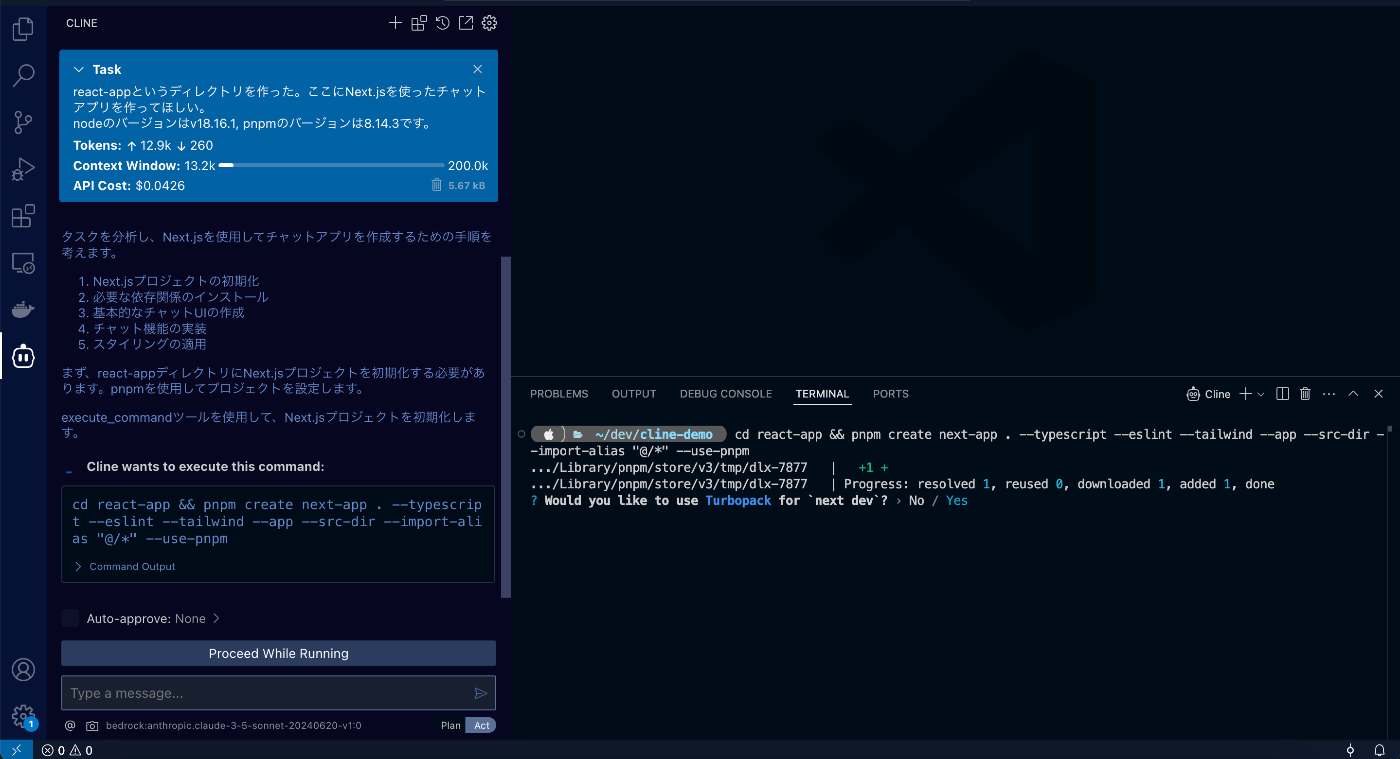Click the CLINE panel title

(x=82, y=23)
